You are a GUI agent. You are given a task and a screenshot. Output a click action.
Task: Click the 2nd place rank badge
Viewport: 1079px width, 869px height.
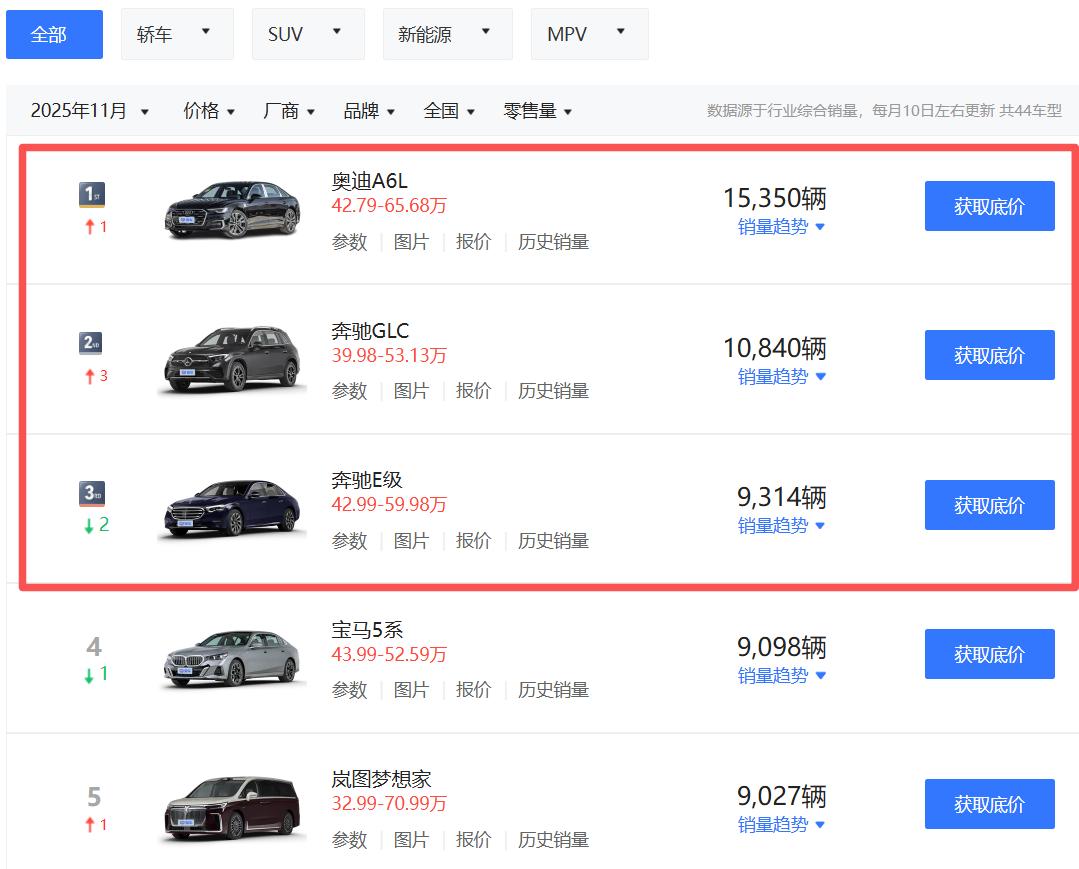pyautogui.click(x=92, y=344)
